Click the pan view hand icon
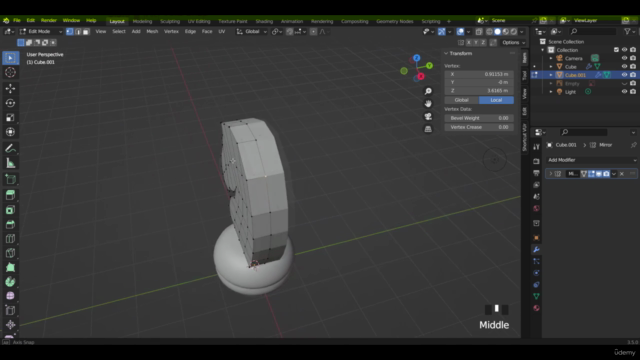 [428, 104]
